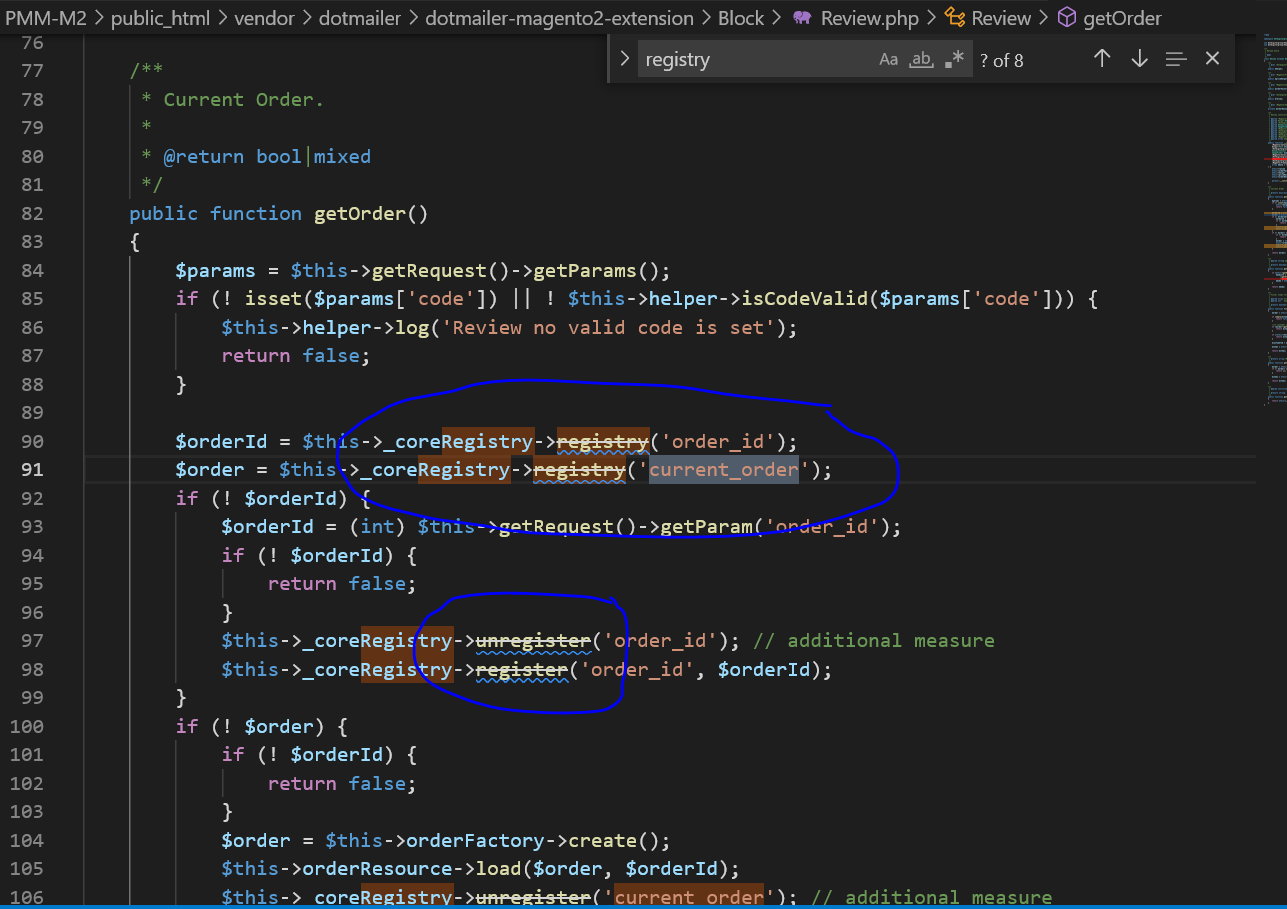The image size is (1287, 909).
Task: Click 'create' method call on line 104
Action: (603, 840)
